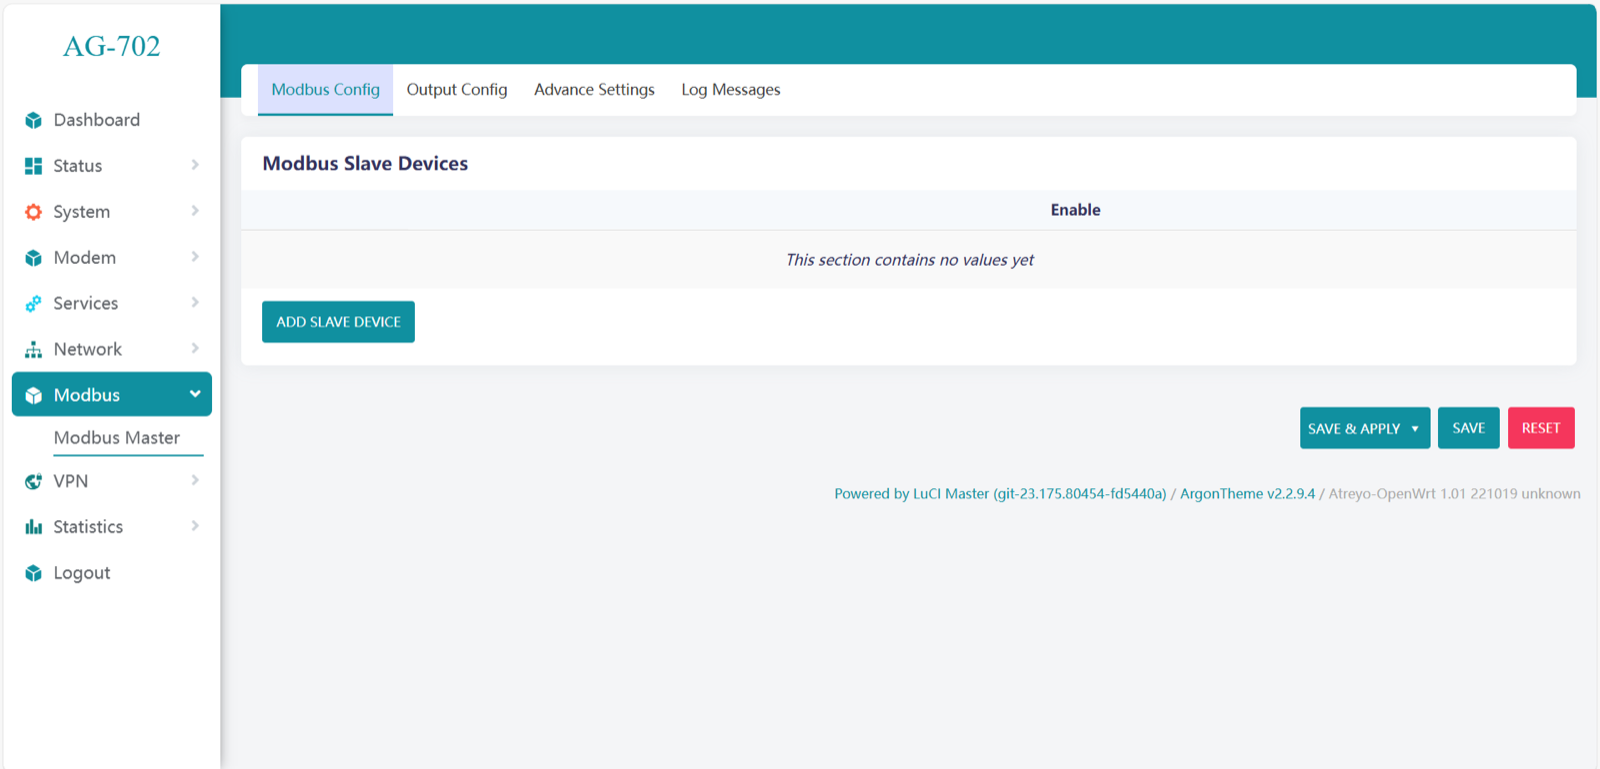Click the red Reset button
Image resolution: width=1600 pixels, height=769 pixels.
click(1541, 428)
